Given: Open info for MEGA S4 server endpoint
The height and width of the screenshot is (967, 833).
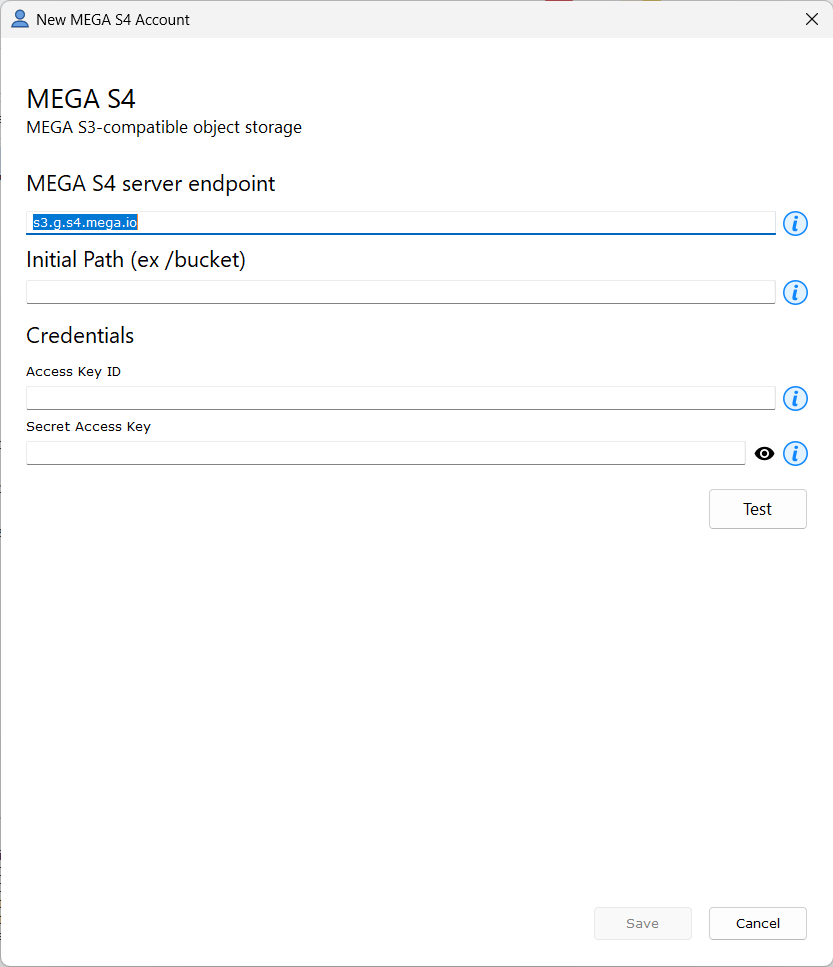Looking at the screenshot, I should (795, 223).
